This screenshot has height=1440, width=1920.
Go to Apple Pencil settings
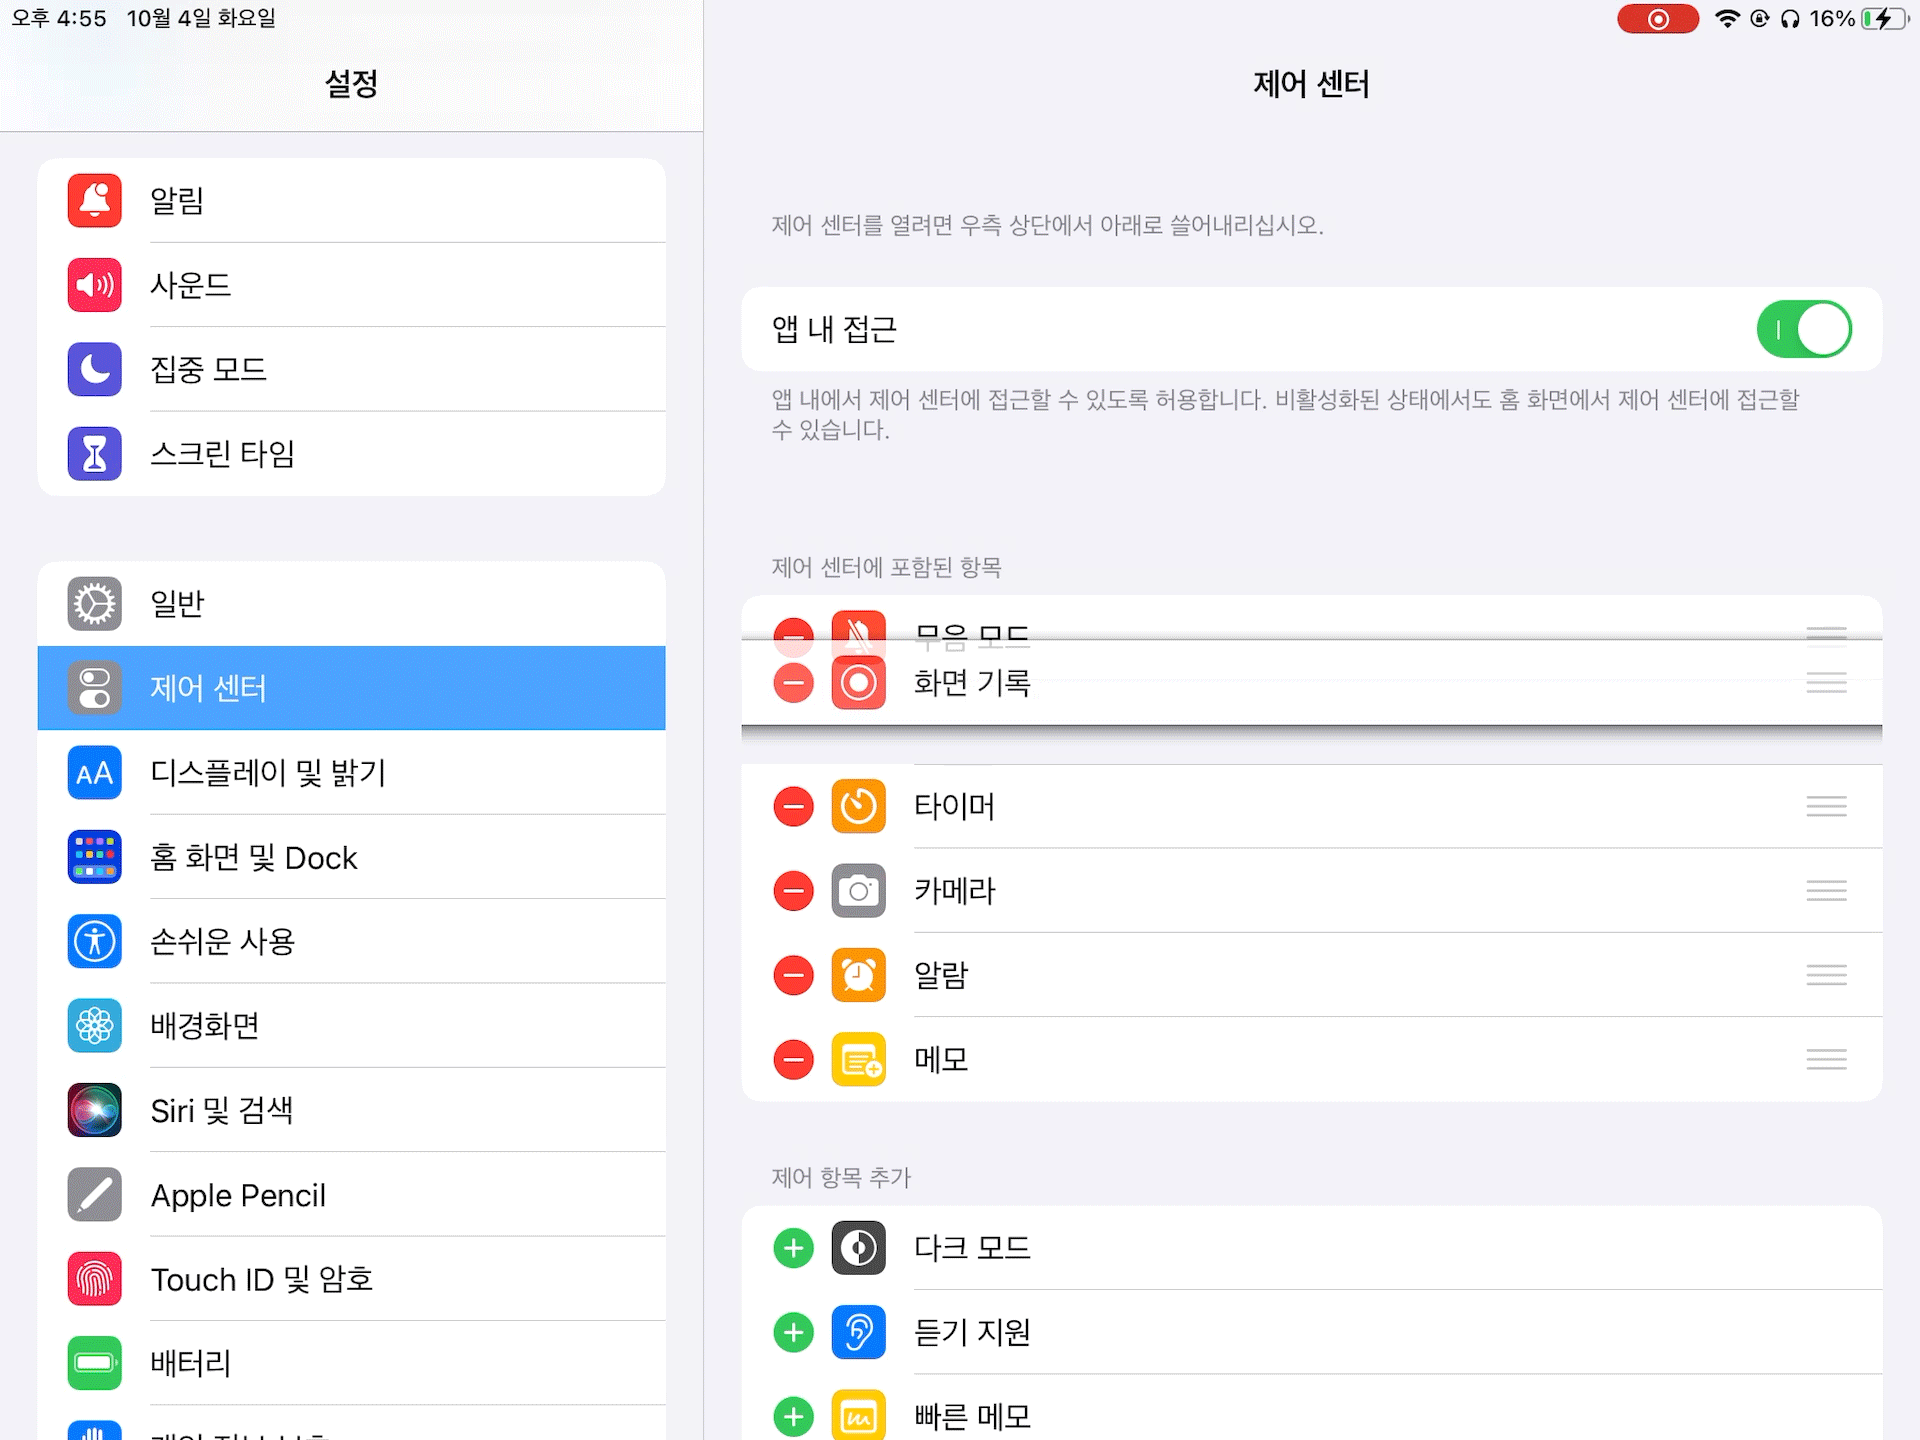click(x=351, y=1195)
